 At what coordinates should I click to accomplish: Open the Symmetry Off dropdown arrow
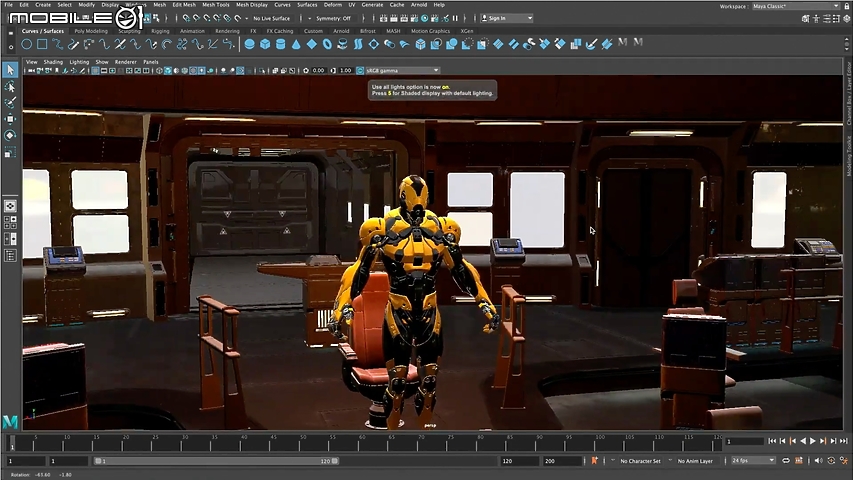309,19
